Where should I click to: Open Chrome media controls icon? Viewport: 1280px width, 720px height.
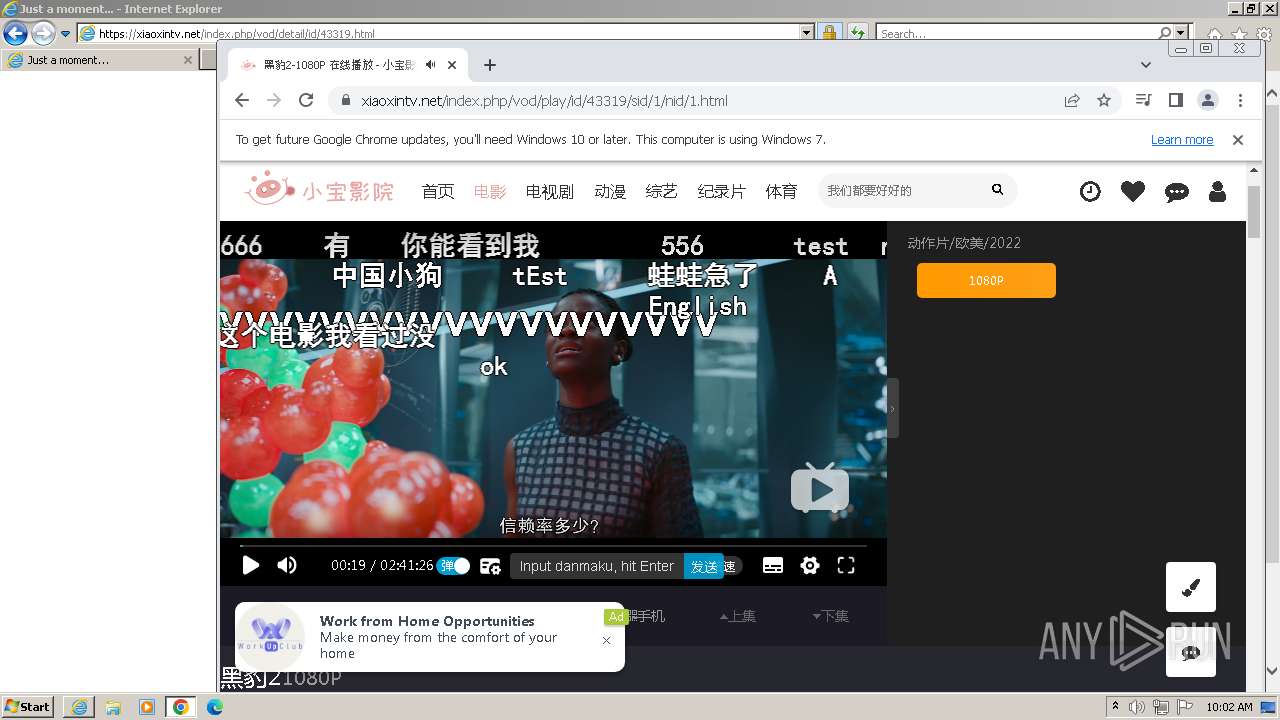click(1144, 100)
